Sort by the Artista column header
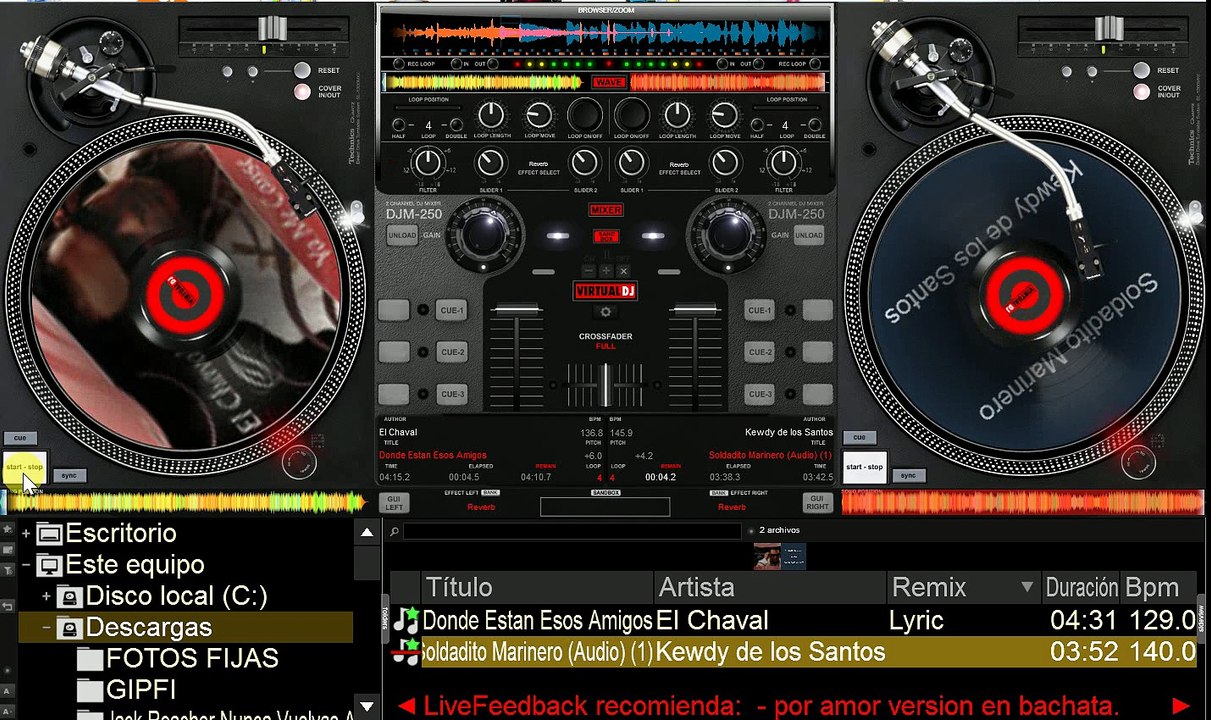 click(771, 588)
